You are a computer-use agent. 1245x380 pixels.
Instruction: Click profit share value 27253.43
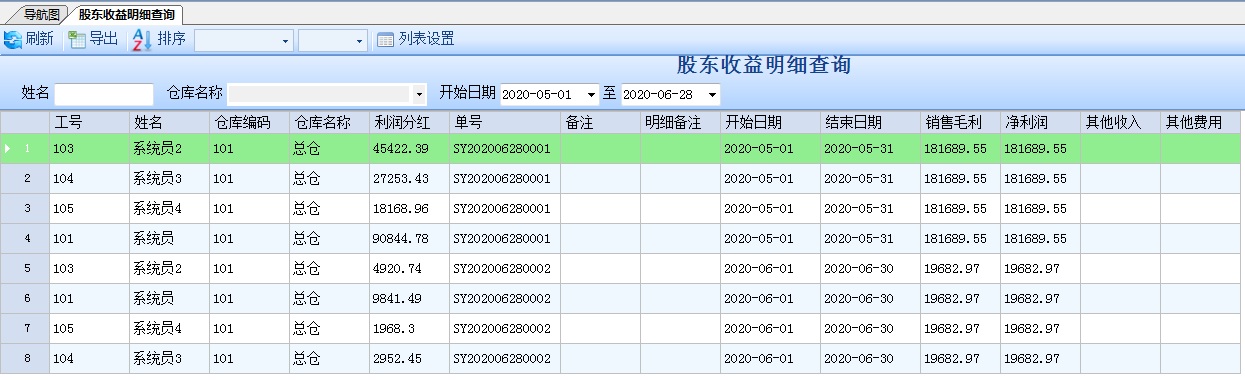[400, 178]
